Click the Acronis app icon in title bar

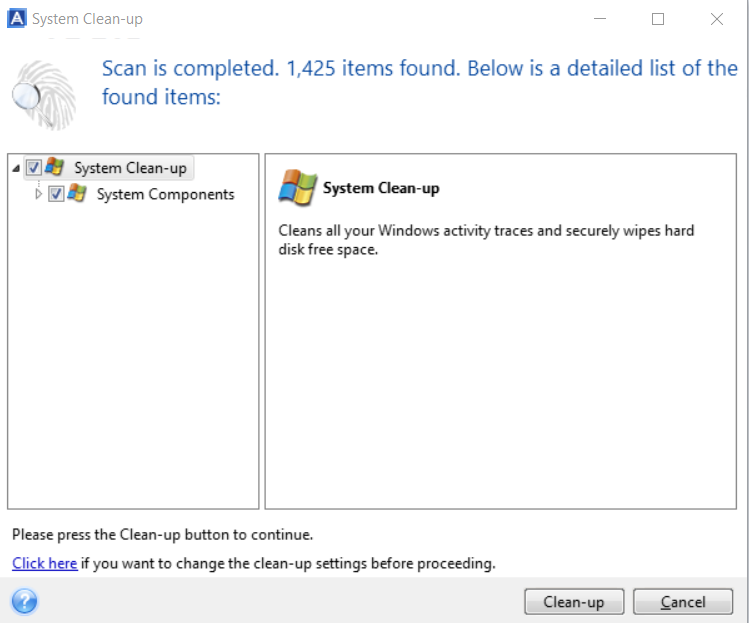click(x=16, y=19)
